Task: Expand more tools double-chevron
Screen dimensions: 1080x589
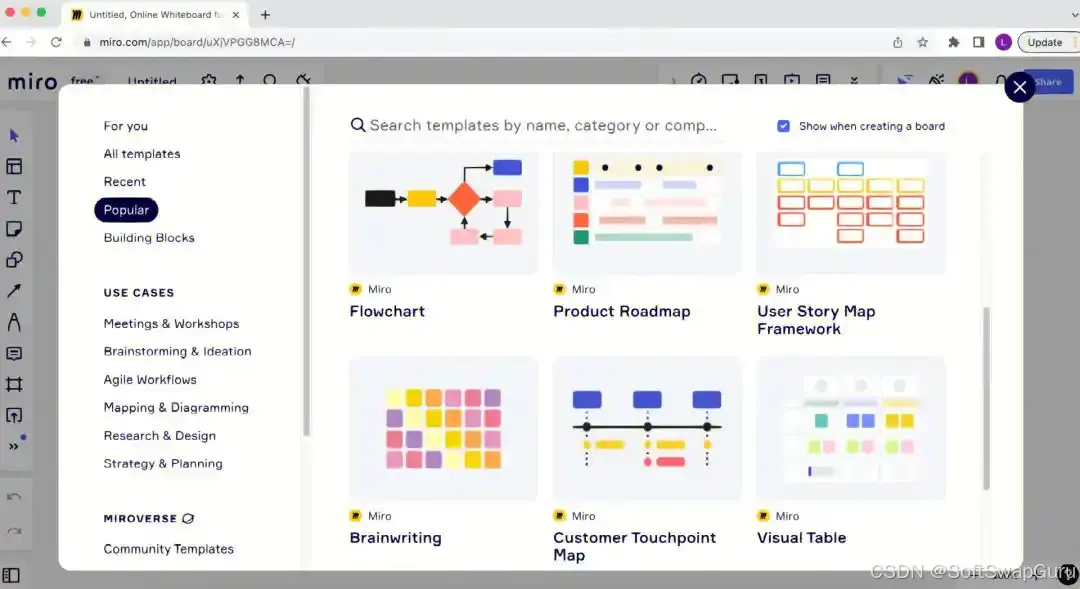Action: [14, 446]
